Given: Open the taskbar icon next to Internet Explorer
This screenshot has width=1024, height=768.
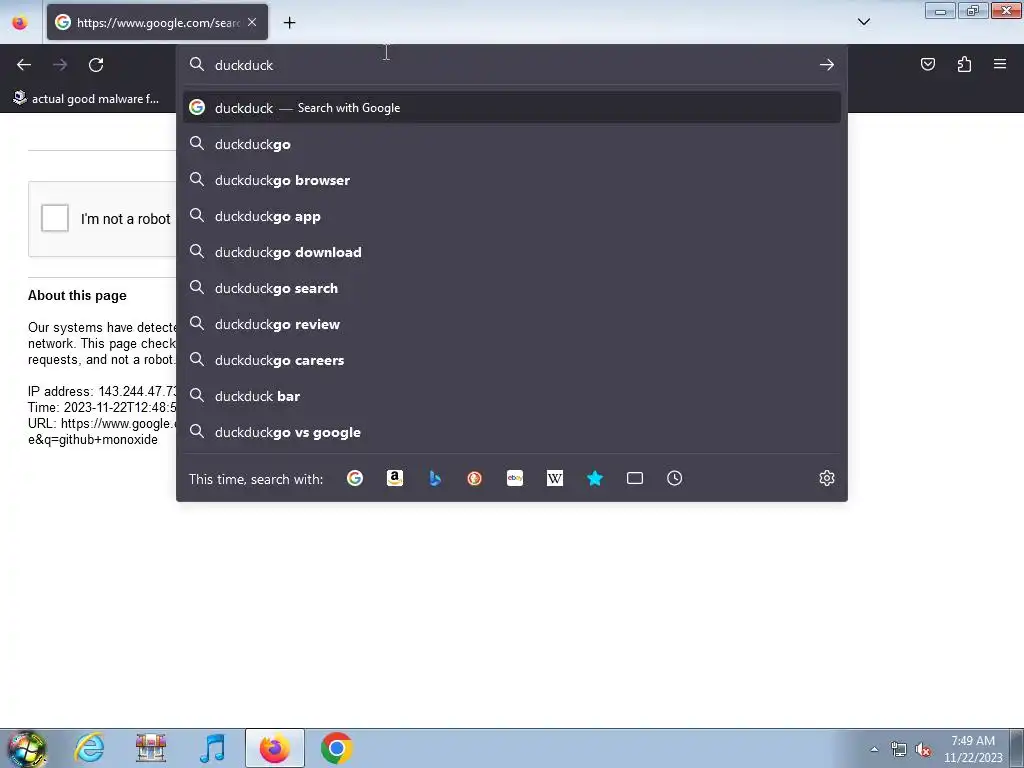Looking at the screenshot, I should (151, 748).
